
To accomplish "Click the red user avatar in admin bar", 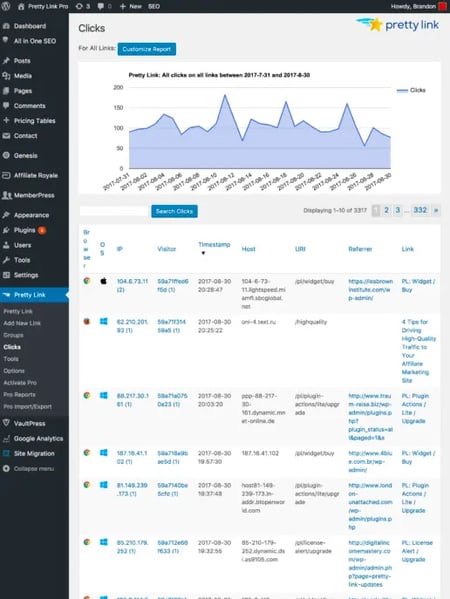I will click(443, 6).
